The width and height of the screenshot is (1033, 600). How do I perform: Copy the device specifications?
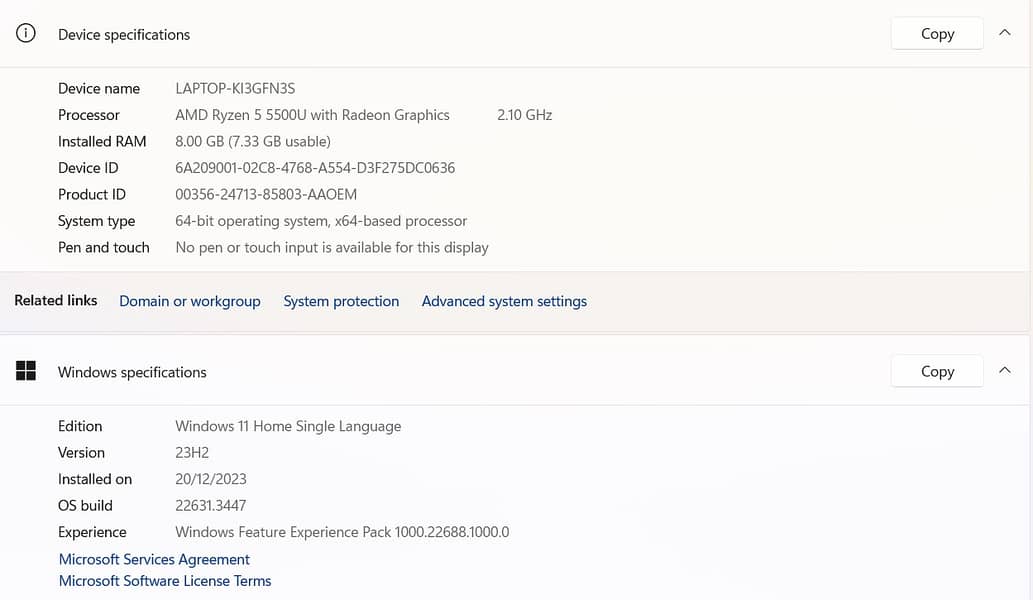(x=937, y=34)
